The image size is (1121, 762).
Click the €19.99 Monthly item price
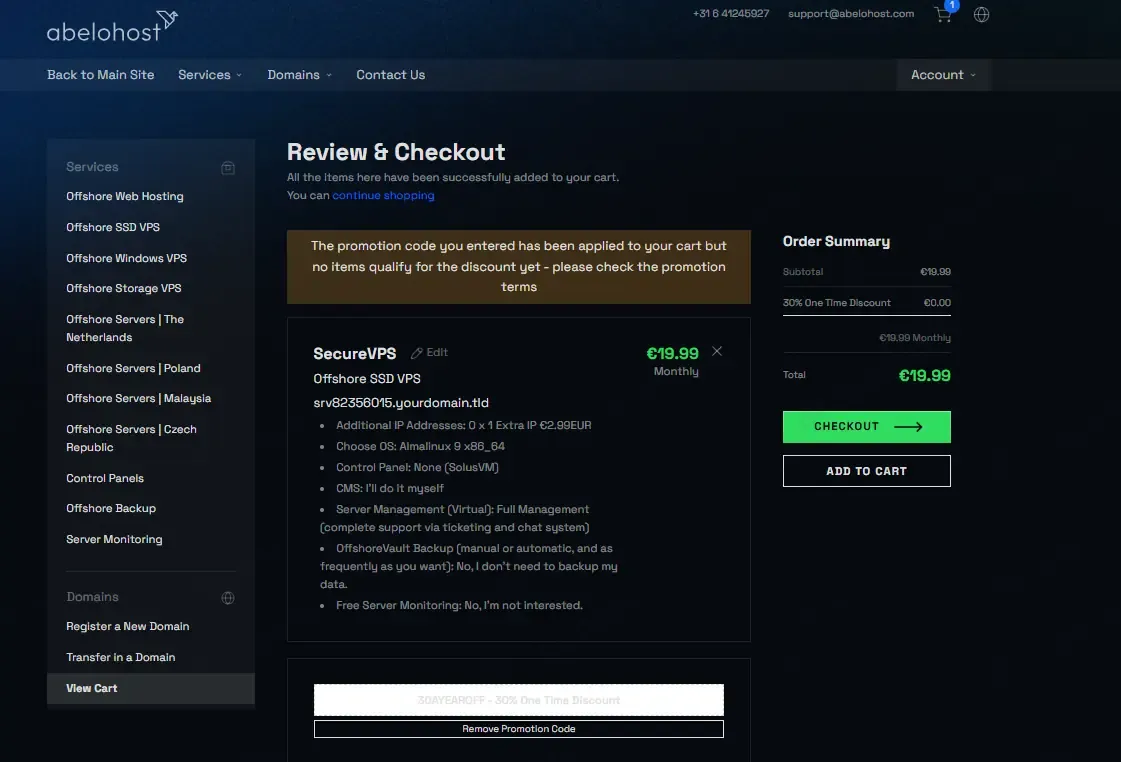[x=673, y=361]
